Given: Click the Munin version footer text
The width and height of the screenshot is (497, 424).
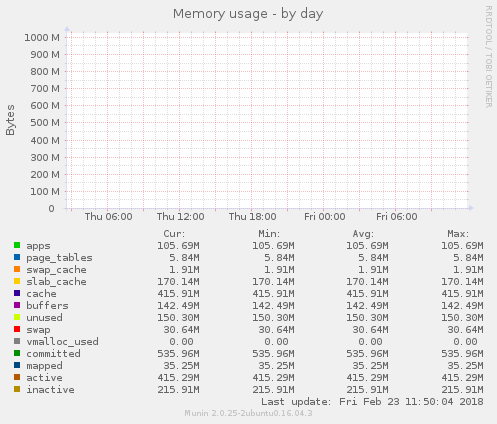Looking at the screenshot, I should (x=248, y=414).
